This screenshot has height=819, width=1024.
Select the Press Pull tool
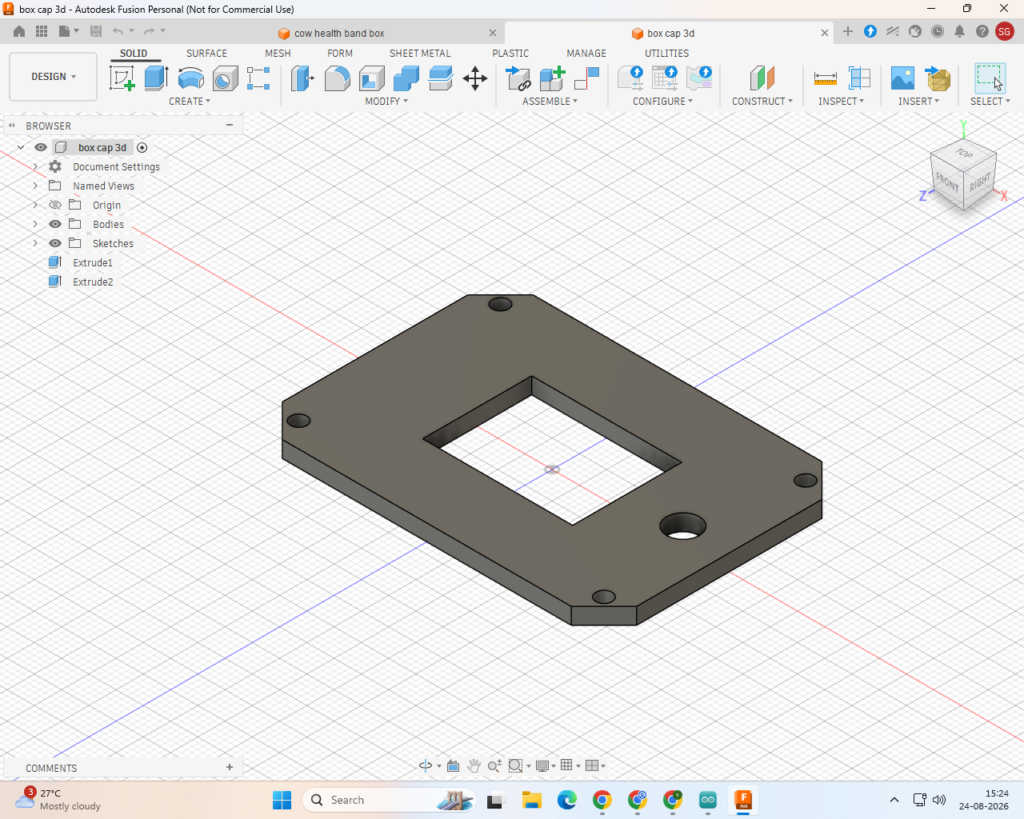(302, 78)
